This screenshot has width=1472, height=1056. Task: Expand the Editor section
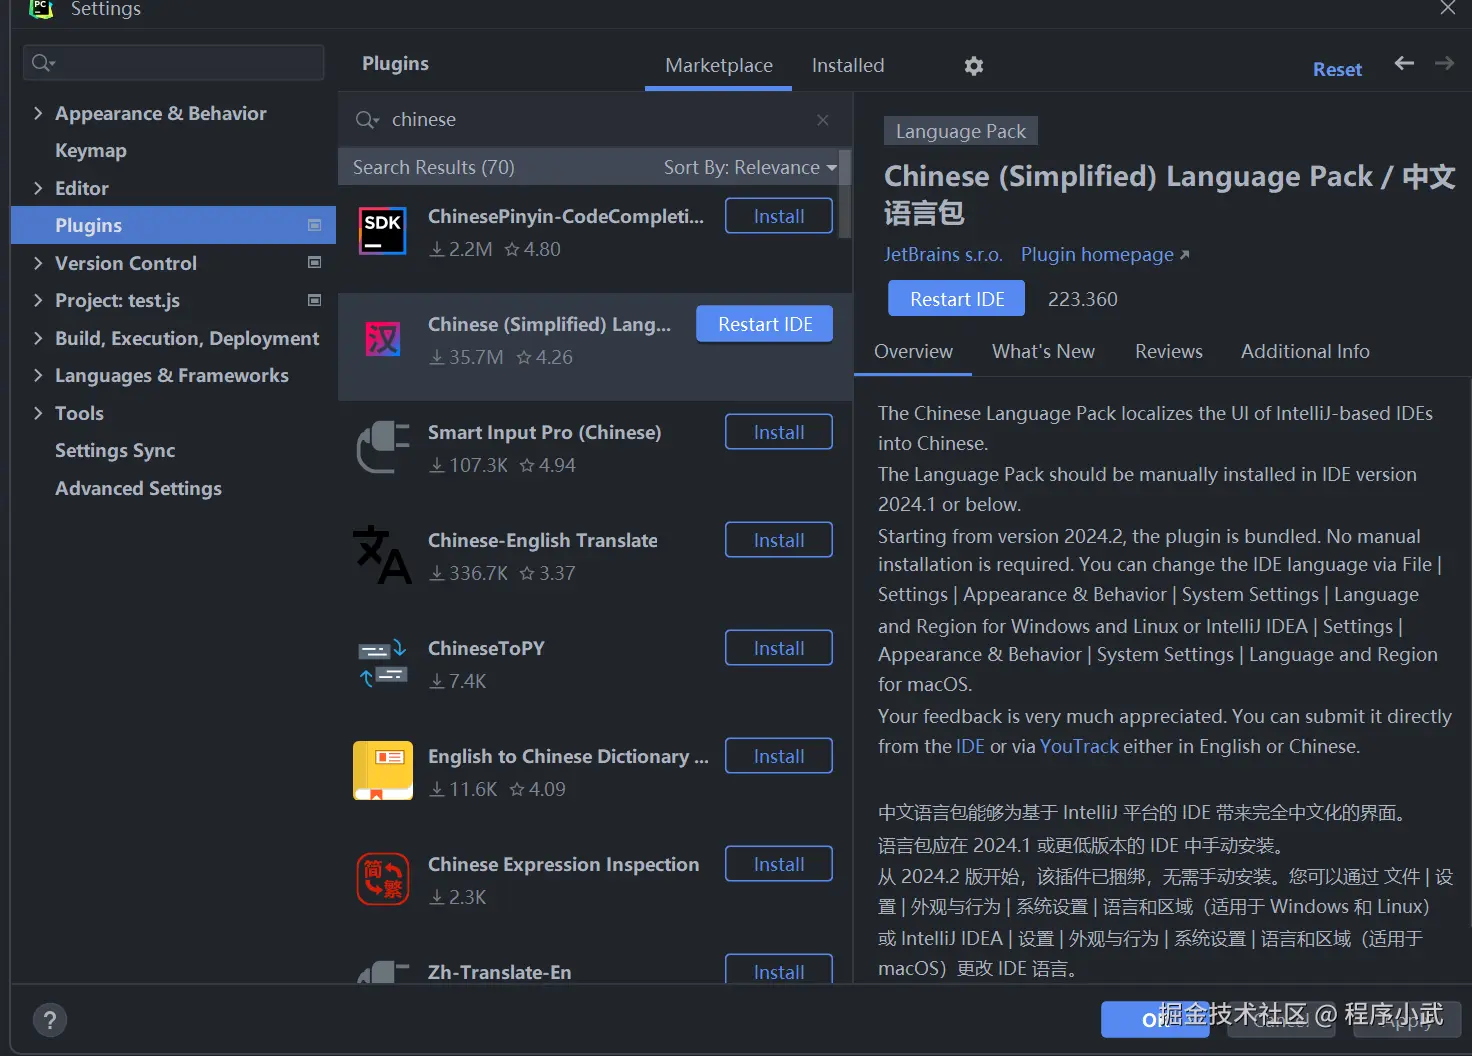(x=38, y=188)
